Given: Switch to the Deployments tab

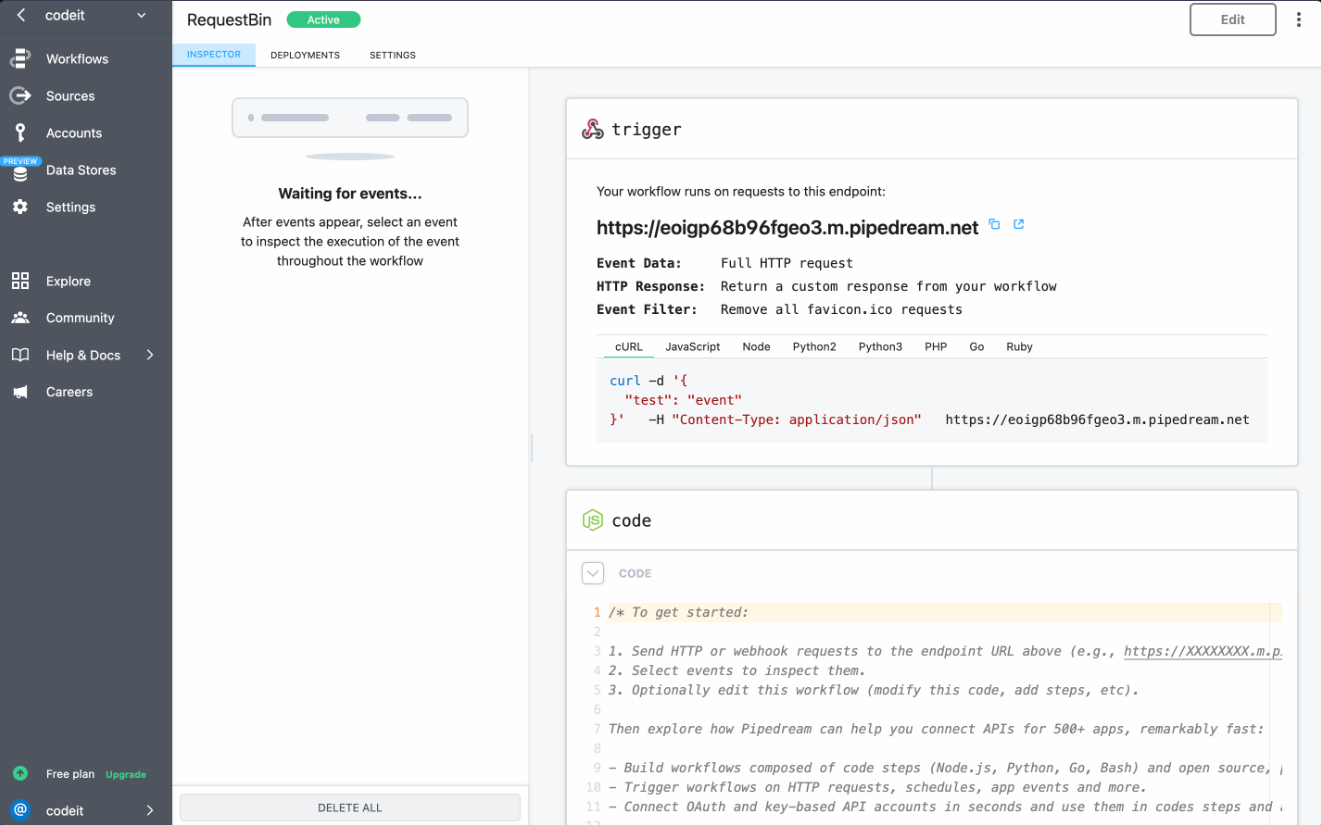Looking at the screenshot, I should tap(305, 55).
